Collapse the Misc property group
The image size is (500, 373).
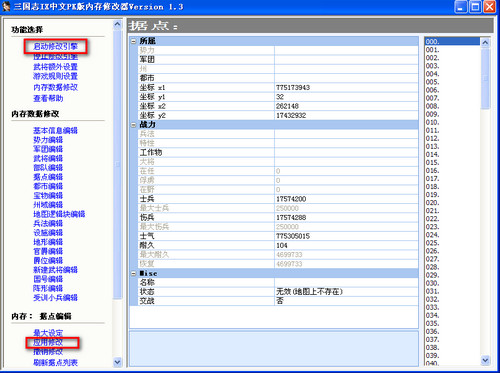point(134,274)
